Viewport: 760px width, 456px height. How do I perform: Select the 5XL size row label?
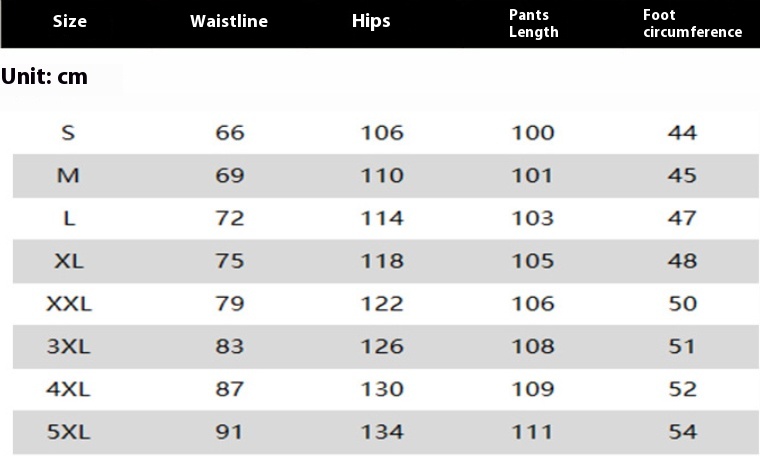point(68,432)
